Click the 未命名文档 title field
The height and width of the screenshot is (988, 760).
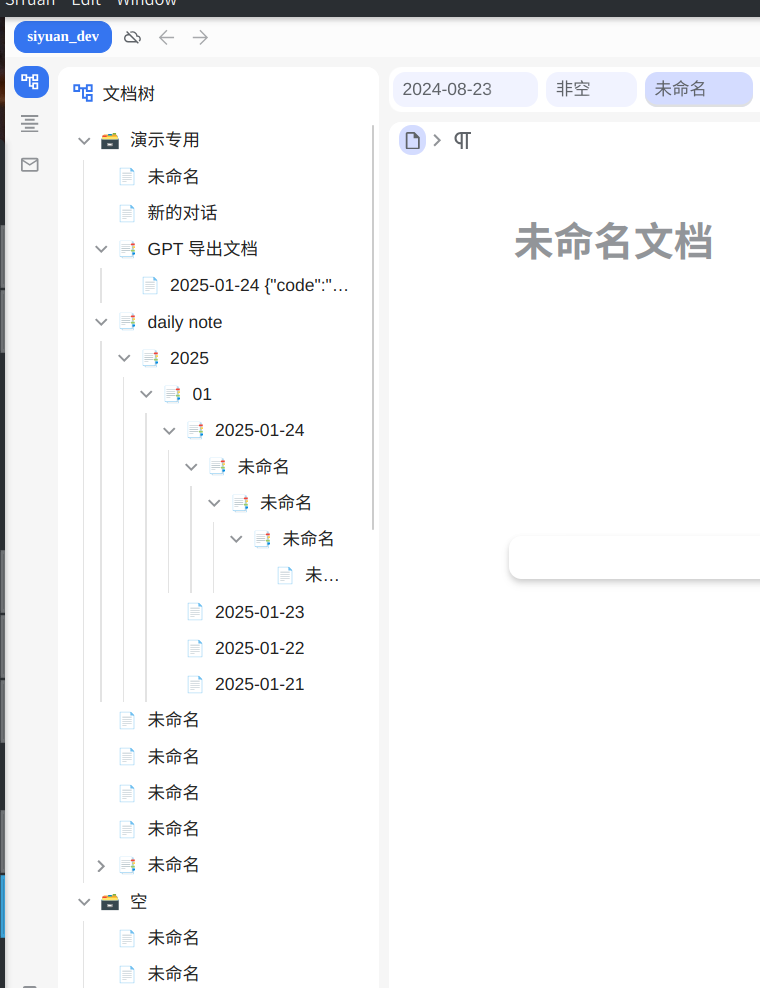[613, 241]
